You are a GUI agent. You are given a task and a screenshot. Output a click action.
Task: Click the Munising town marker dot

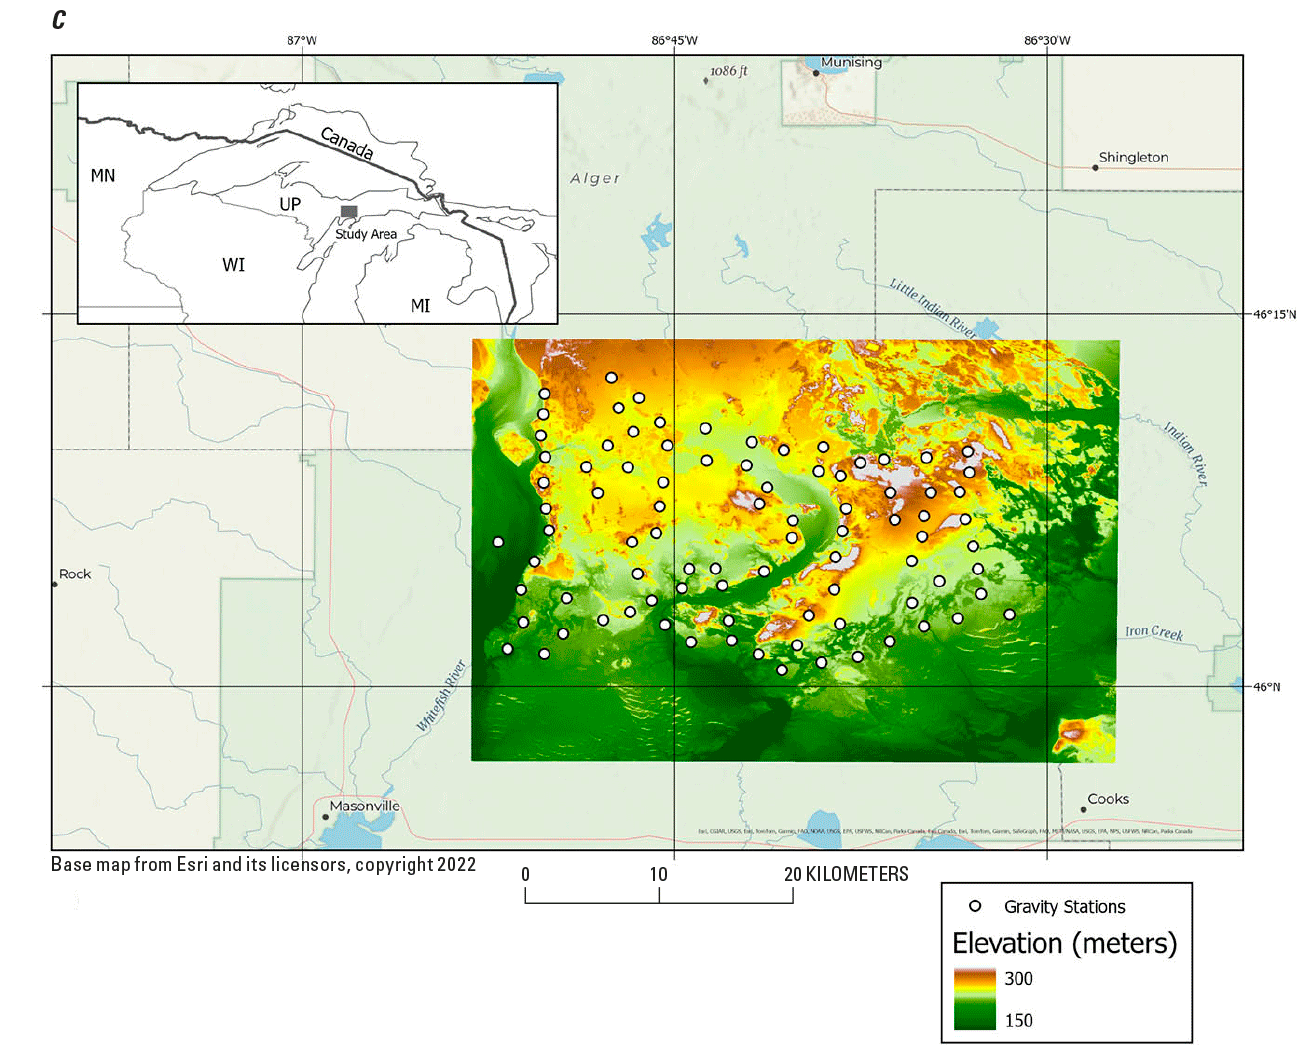(815, 72)
